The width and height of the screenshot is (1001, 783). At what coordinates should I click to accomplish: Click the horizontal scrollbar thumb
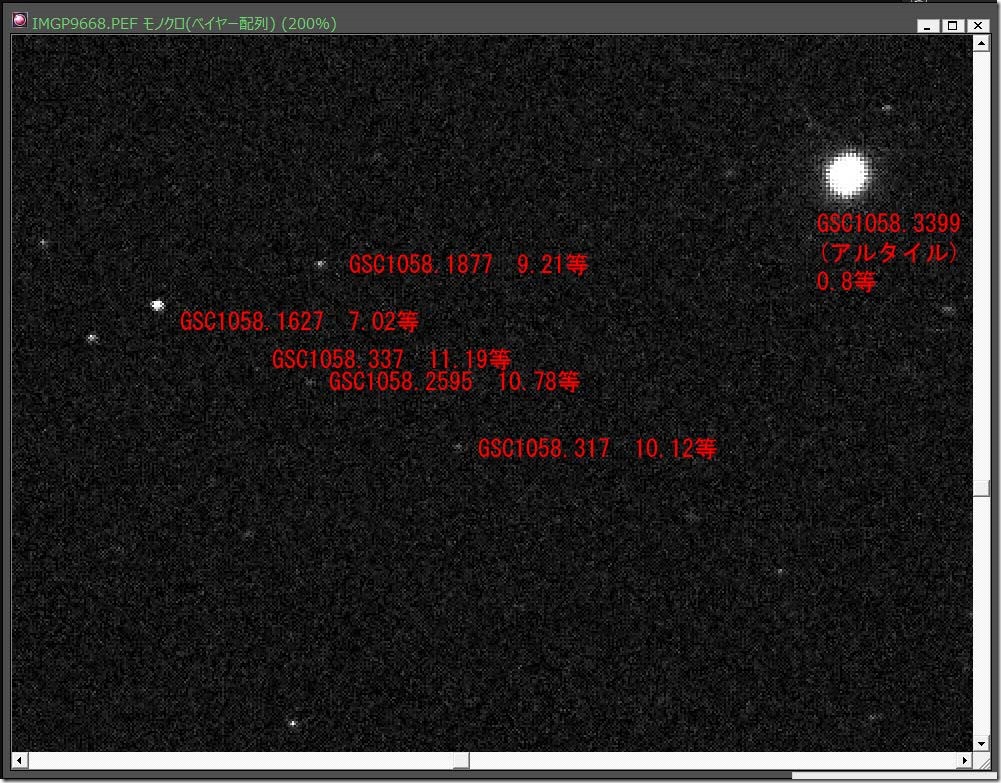pyautogui.click(x=461, y=760)
